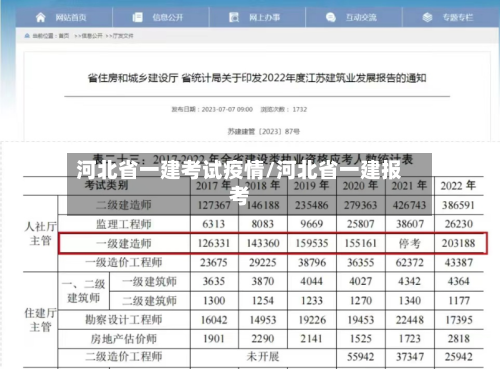The width and height of the screenshot is (500, 369).
Task: Click the small breadcrumb home icon
Action: tap(27, 36)
